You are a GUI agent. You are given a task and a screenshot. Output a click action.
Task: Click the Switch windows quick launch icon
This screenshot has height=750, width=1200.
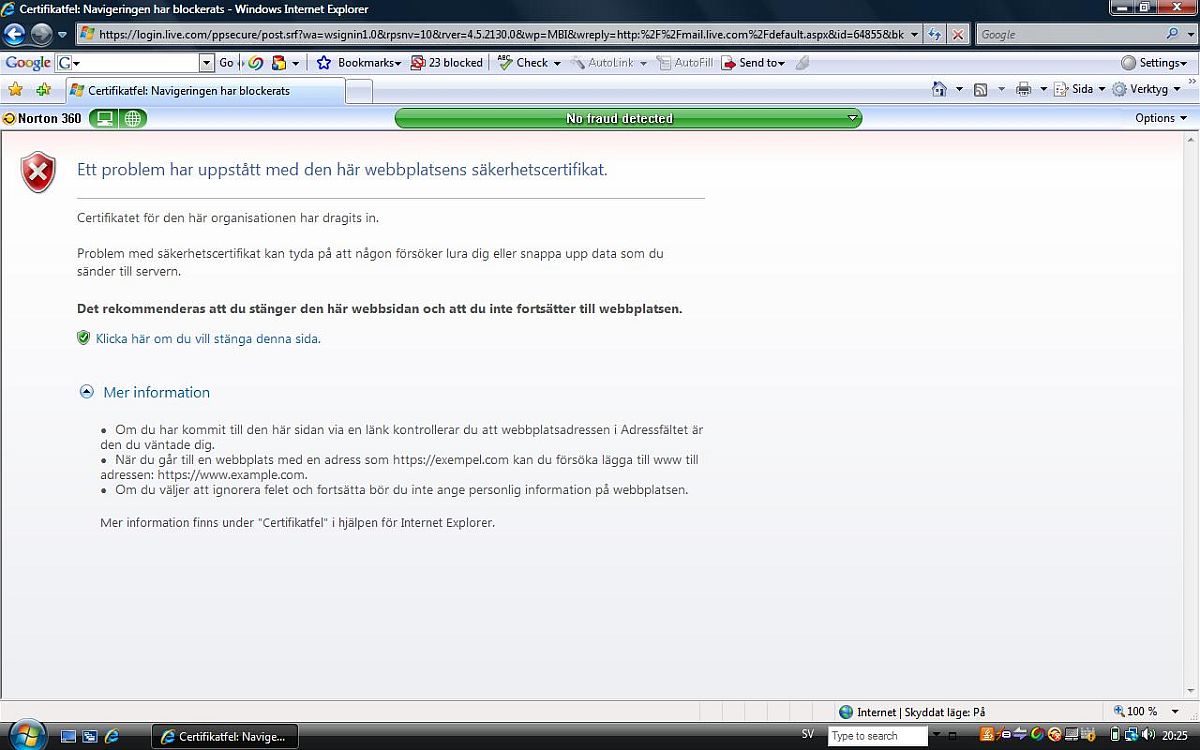click(89, 736)
